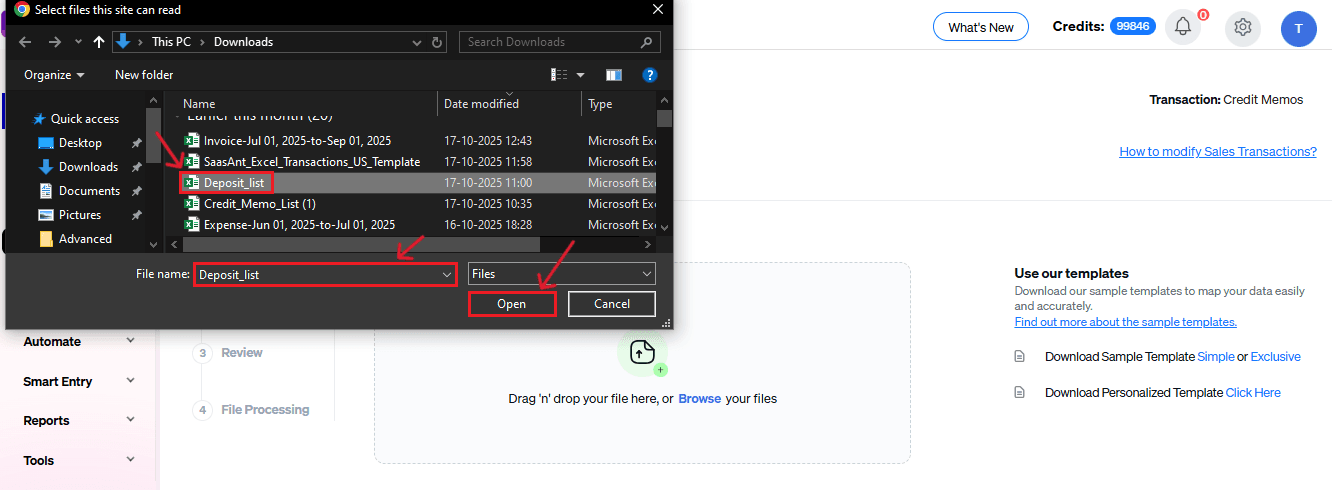The width and height of the screenshot is (1332, 490).
Task: Open the Organize menu
Action: tap(54, 75)
